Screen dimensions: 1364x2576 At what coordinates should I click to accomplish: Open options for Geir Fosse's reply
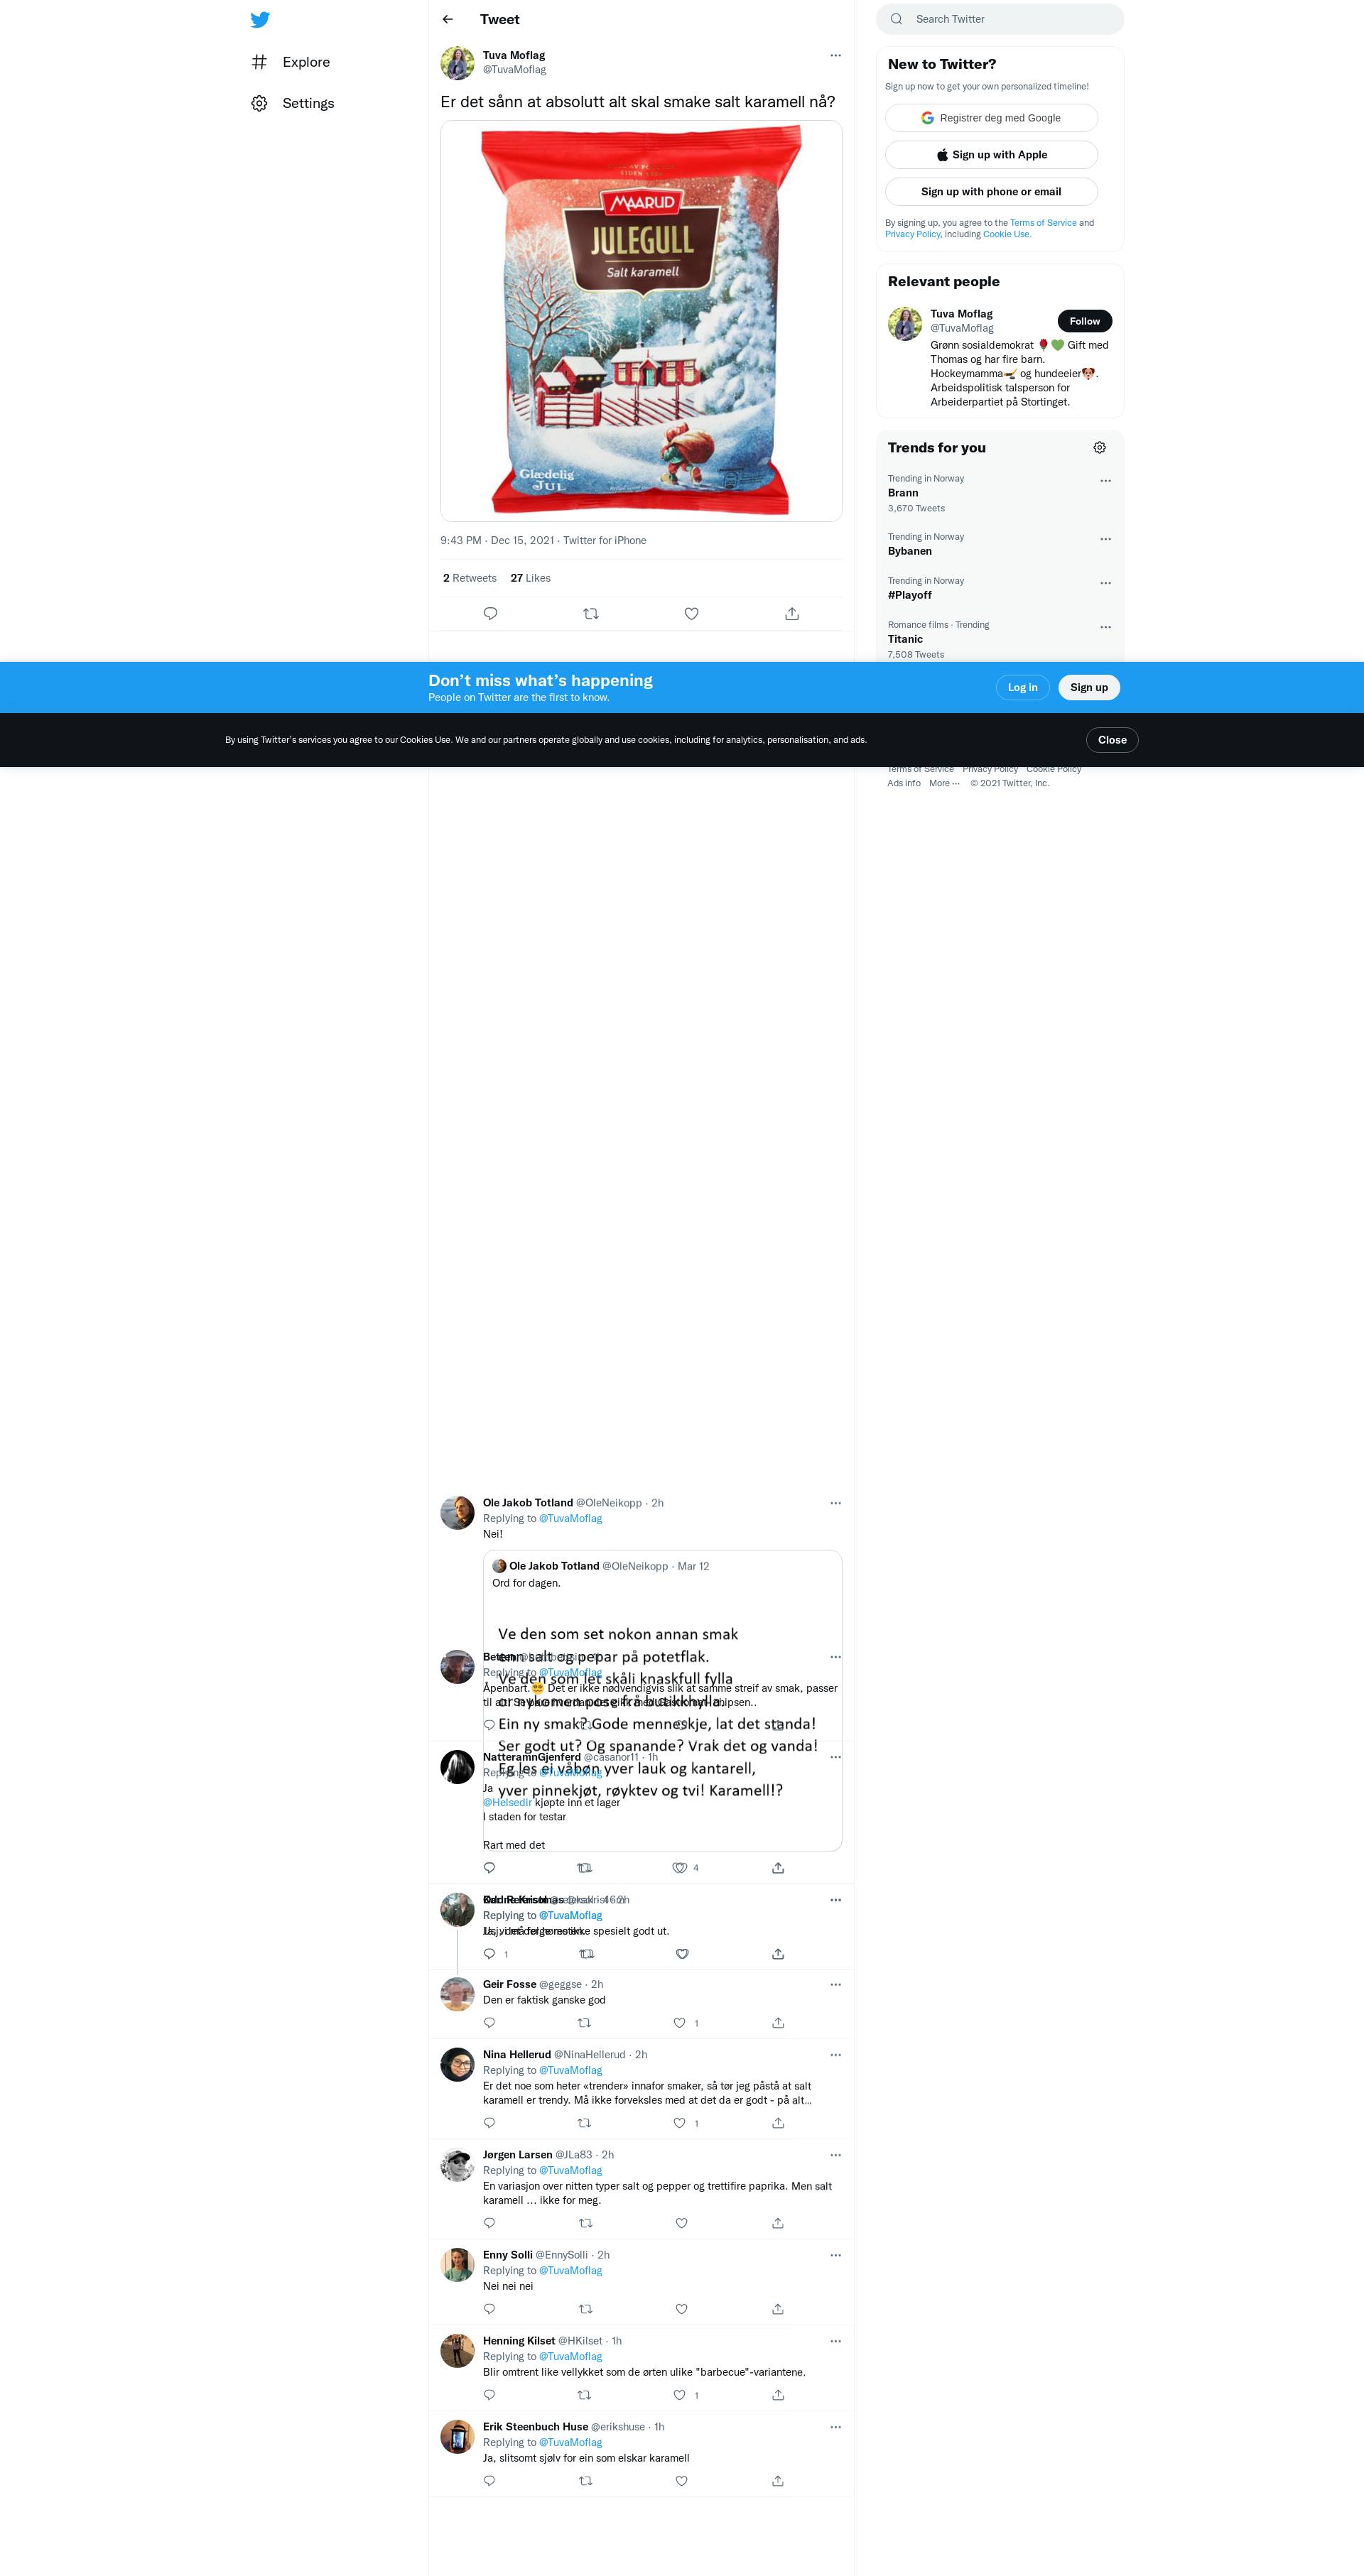coord(835,1985)
